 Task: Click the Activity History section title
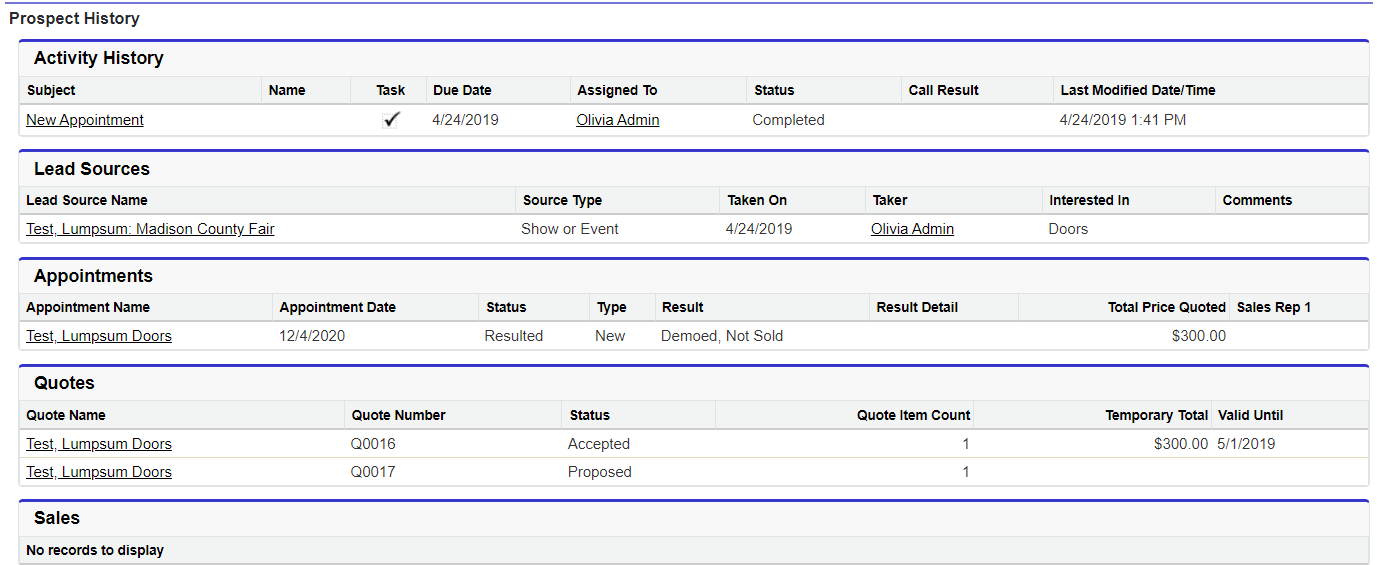(x=99, y=58)
